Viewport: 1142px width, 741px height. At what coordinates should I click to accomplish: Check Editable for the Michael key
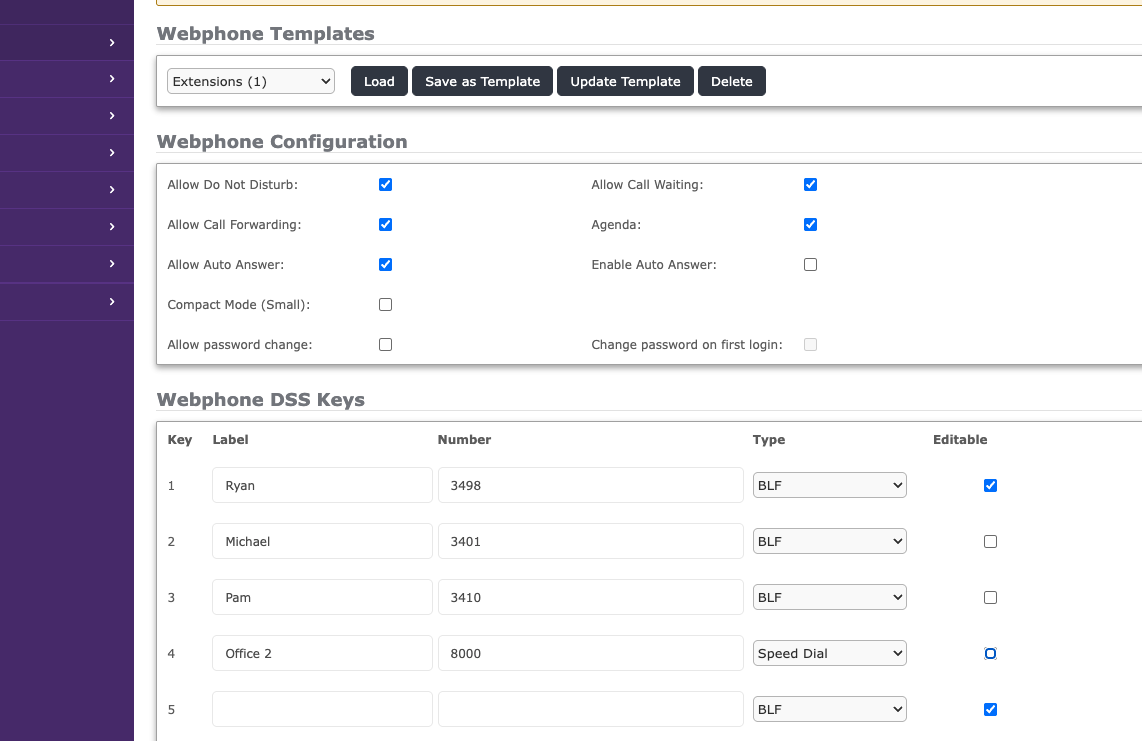[990, 541]
